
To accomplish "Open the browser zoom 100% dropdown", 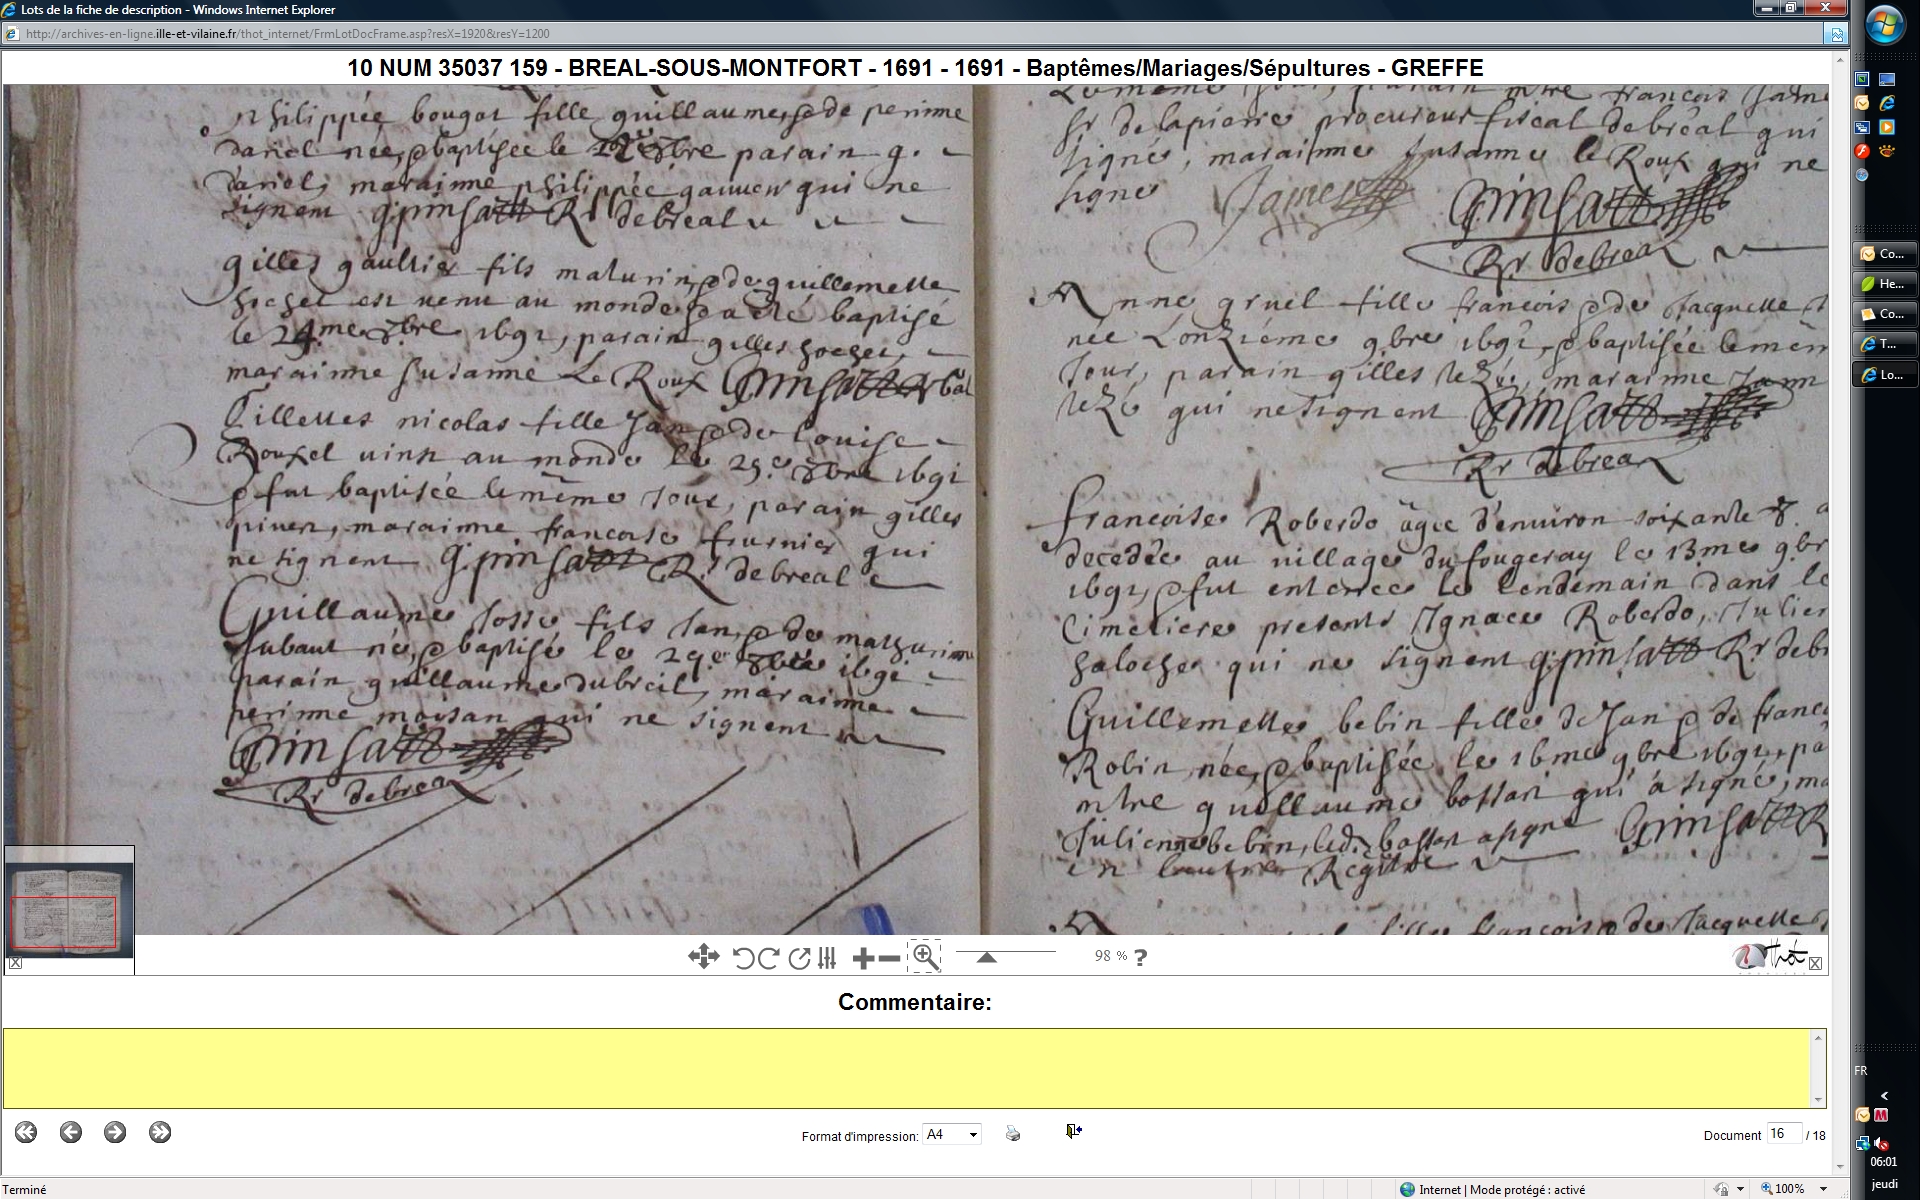I will point(1822,1189).
